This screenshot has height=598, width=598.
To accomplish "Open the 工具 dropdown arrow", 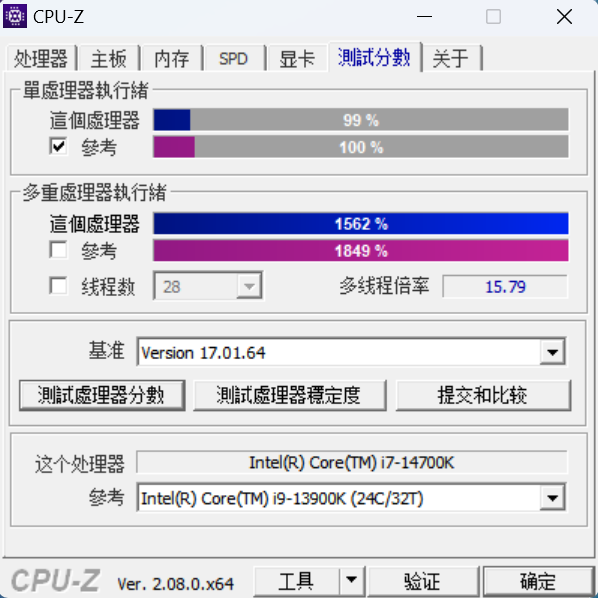I will point(351,581).
